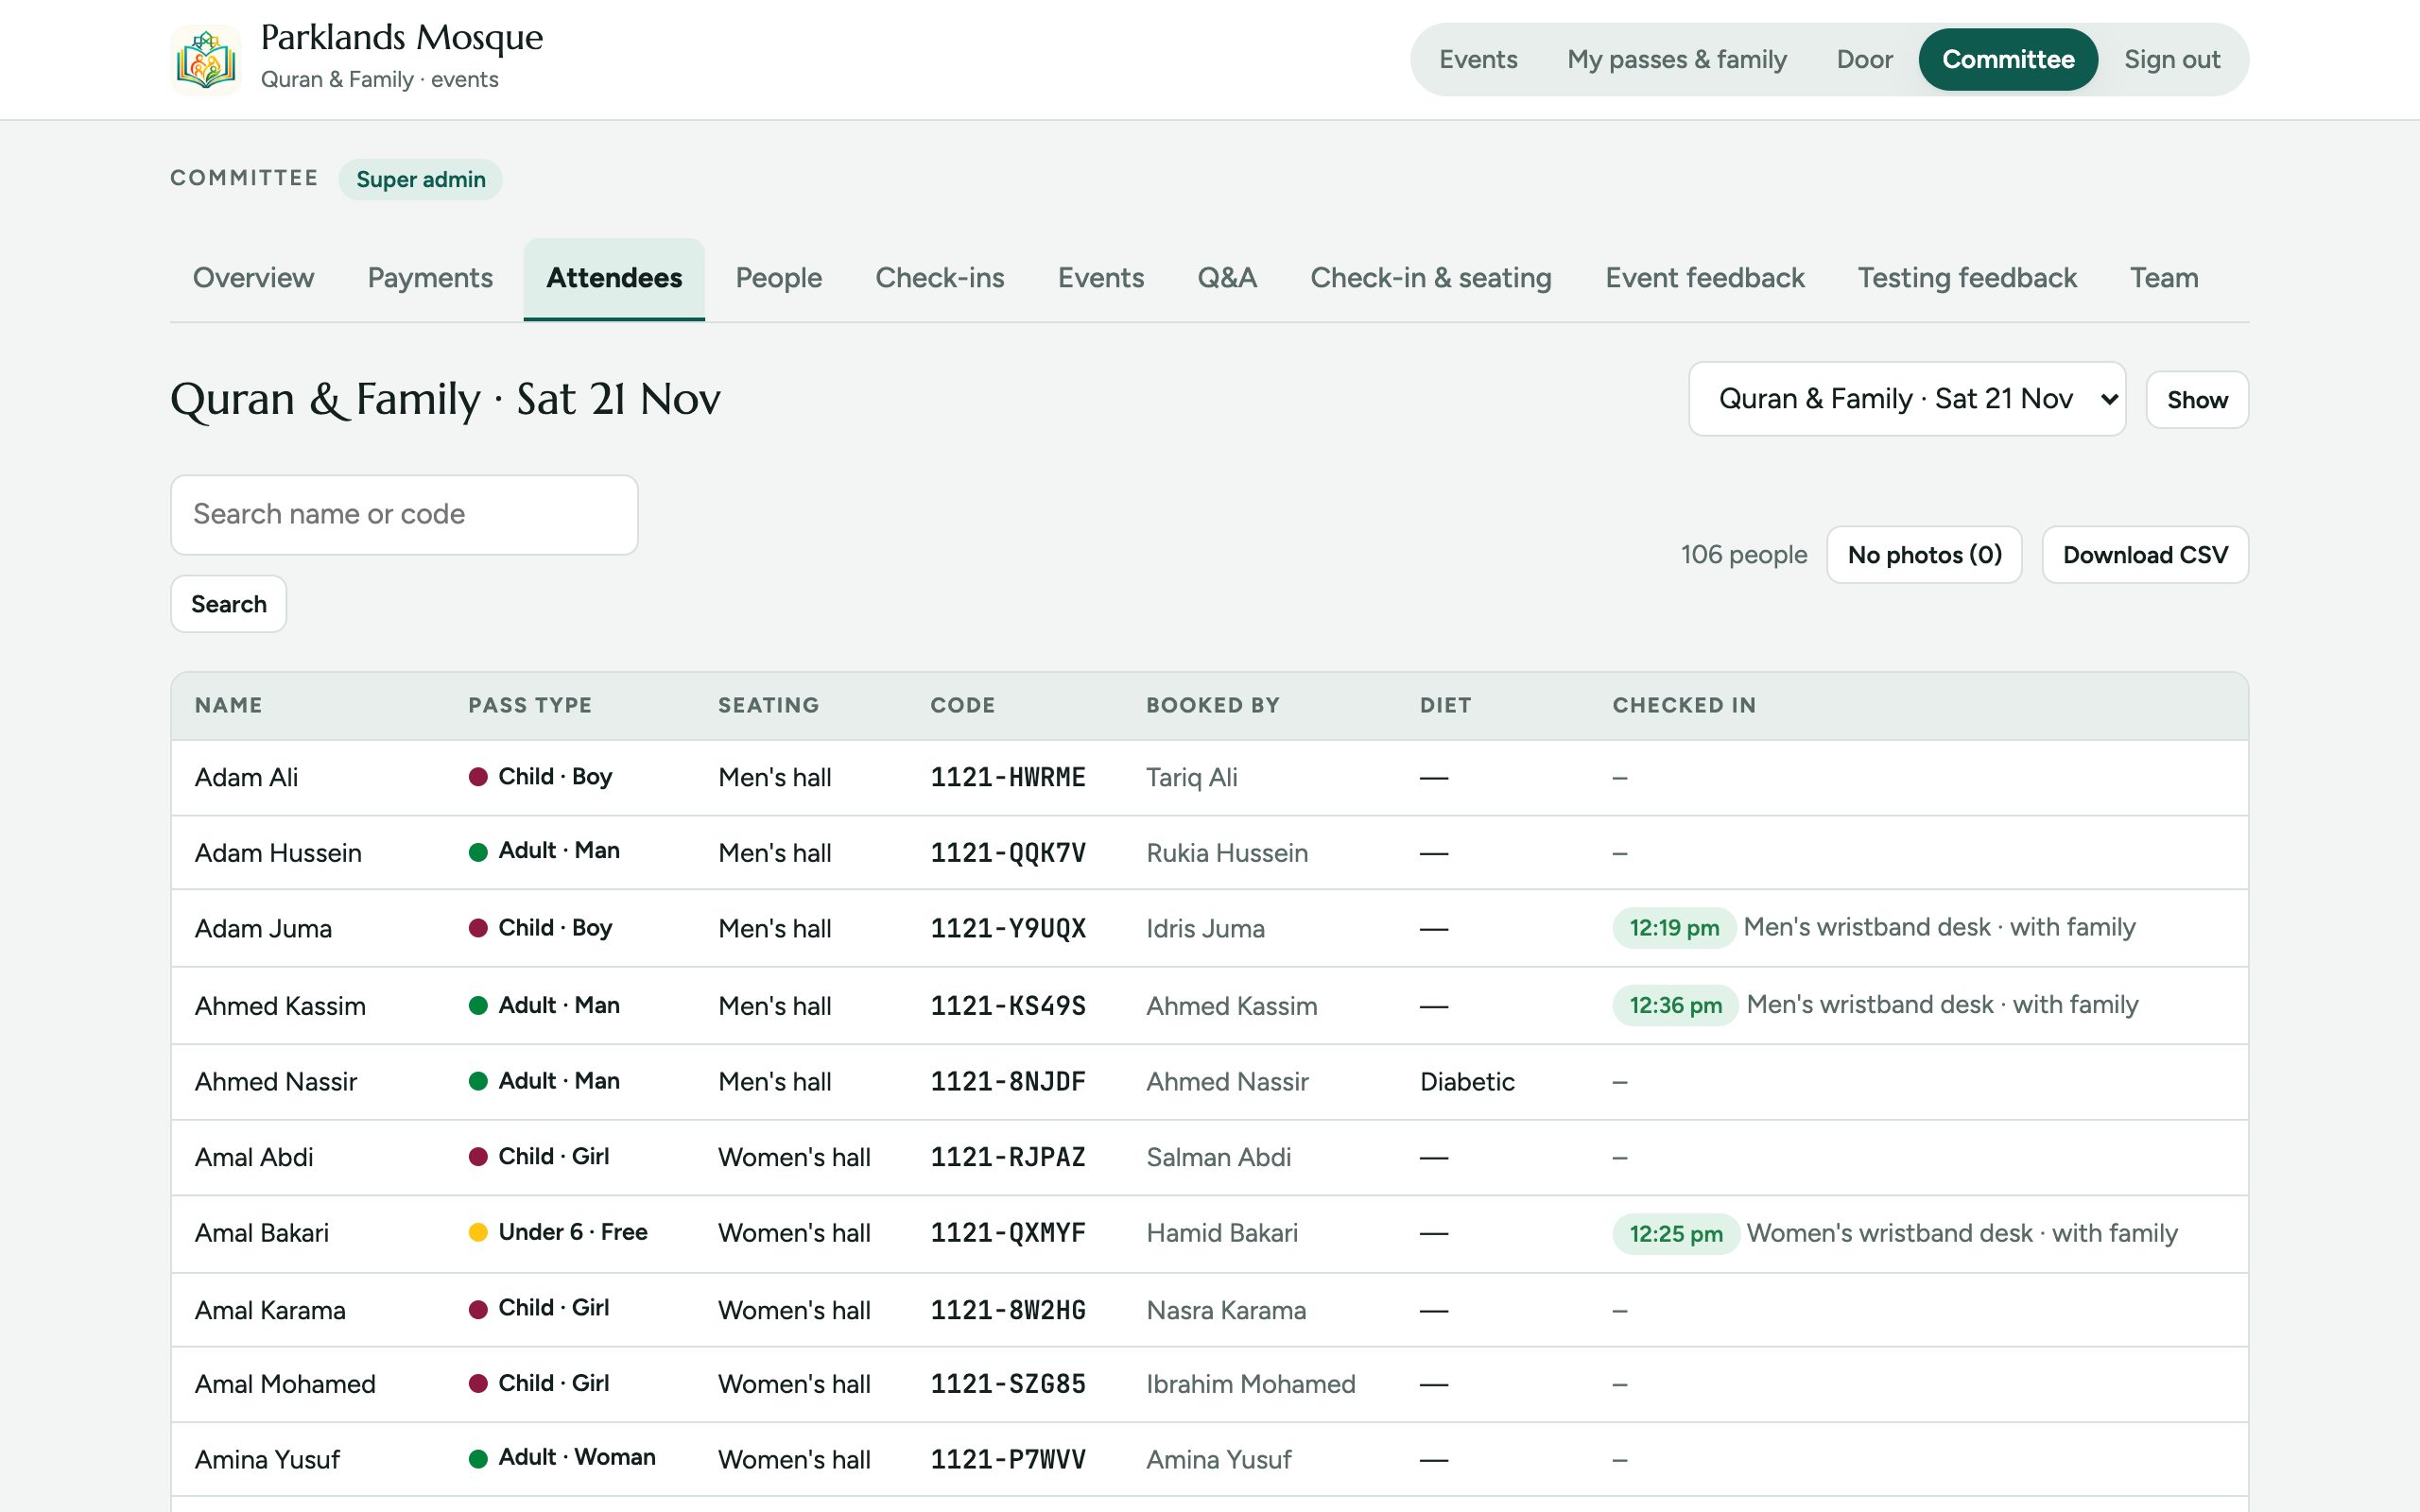
Task: Open the Testing feedback tab
Action: [1967, 278]
